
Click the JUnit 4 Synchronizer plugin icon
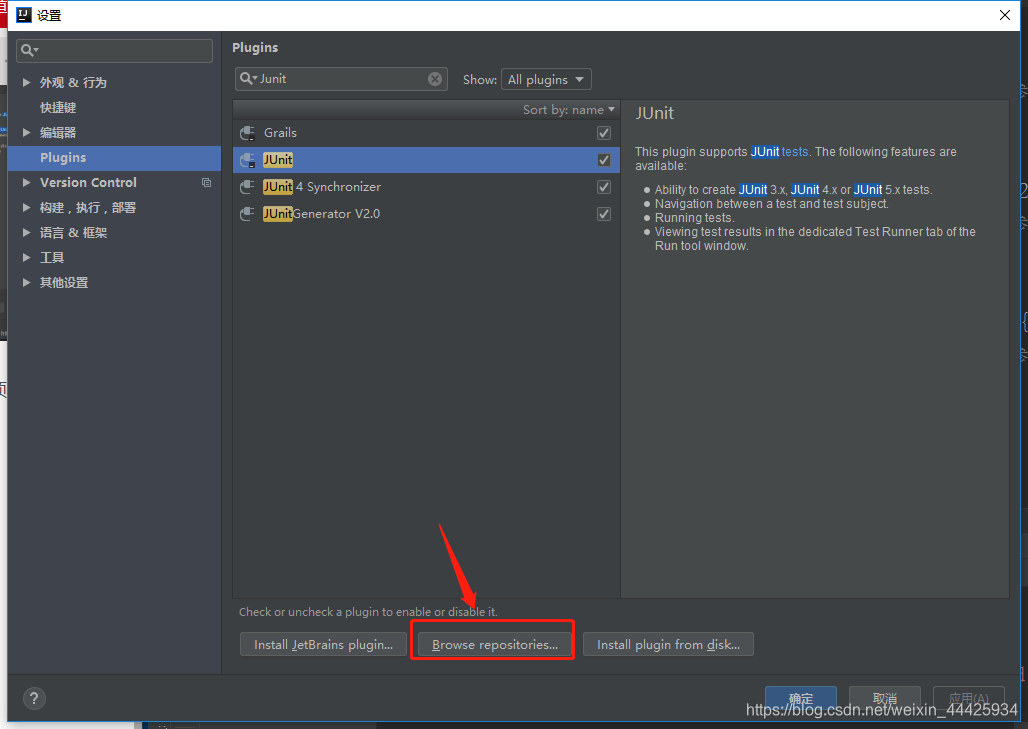click(247, 187)
